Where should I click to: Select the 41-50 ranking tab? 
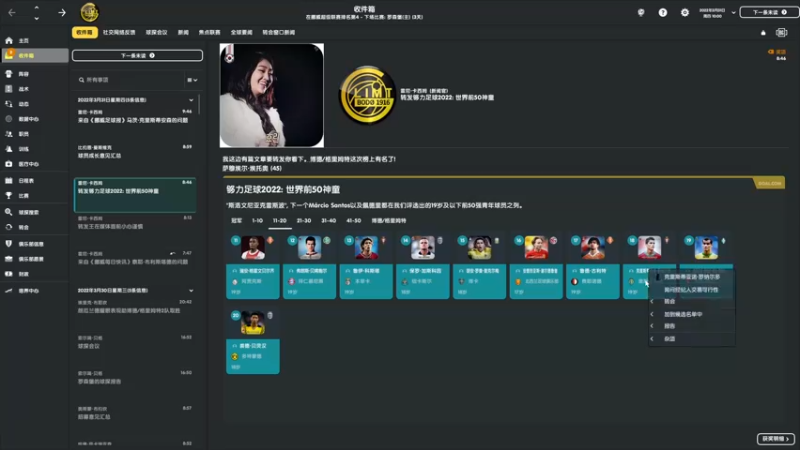click(354, 220)
